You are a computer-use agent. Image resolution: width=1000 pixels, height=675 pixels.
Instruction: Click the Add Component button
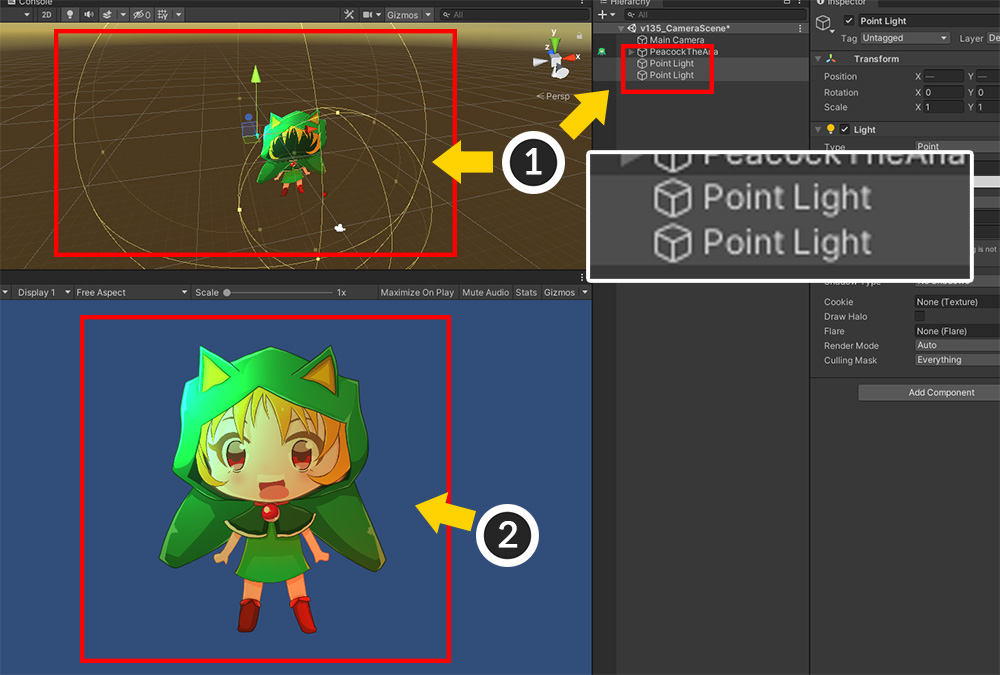(929, 392)
